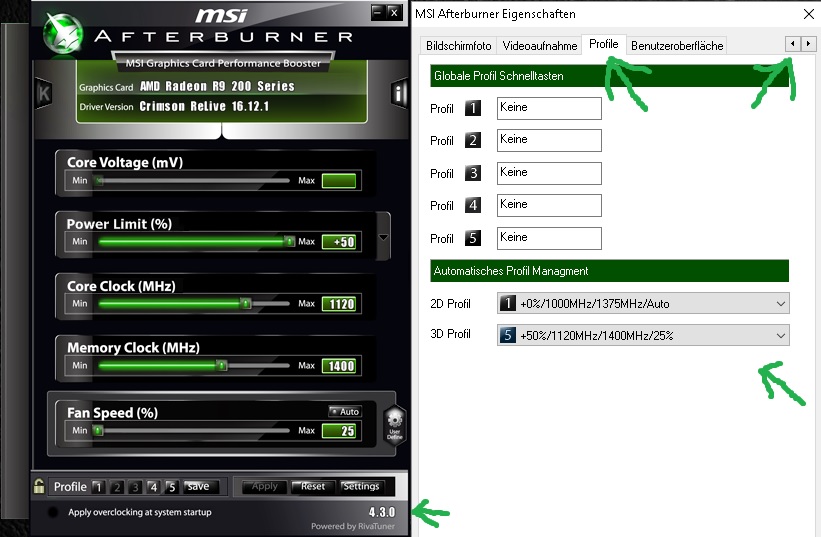Click the Fan Speed slider handle
This screenshot has width=821, height=537.
[x=98, y=431]
